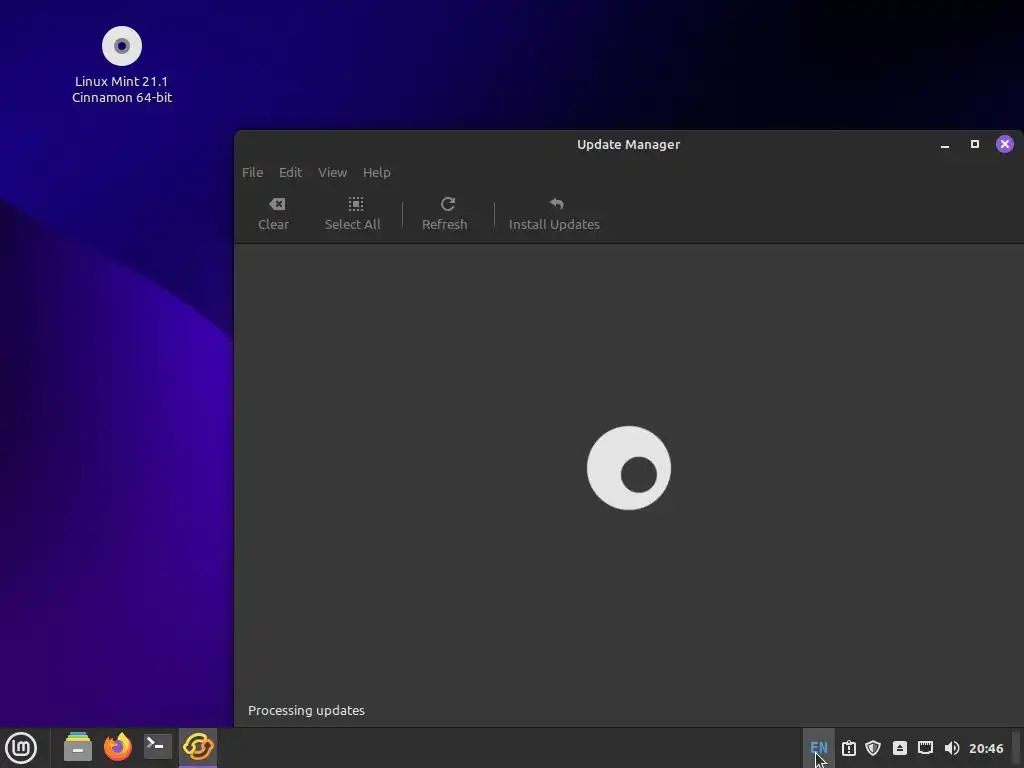
Task: Click the Clear toolbar button
Action: [274, 214]
